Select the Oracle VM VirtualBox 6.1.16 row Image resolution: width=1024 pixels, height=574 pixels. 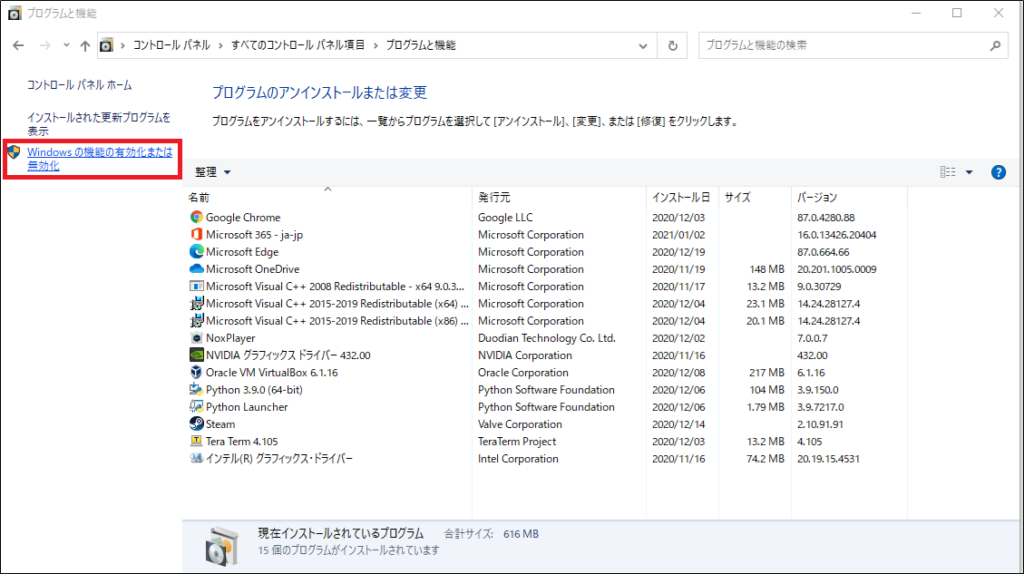[x=272, y=373]
